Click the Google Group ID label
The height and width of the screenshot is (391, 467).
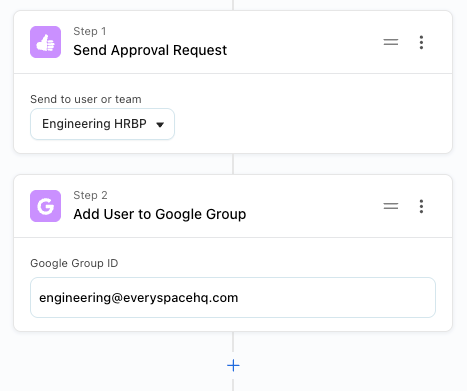click(x=74, y=263)
